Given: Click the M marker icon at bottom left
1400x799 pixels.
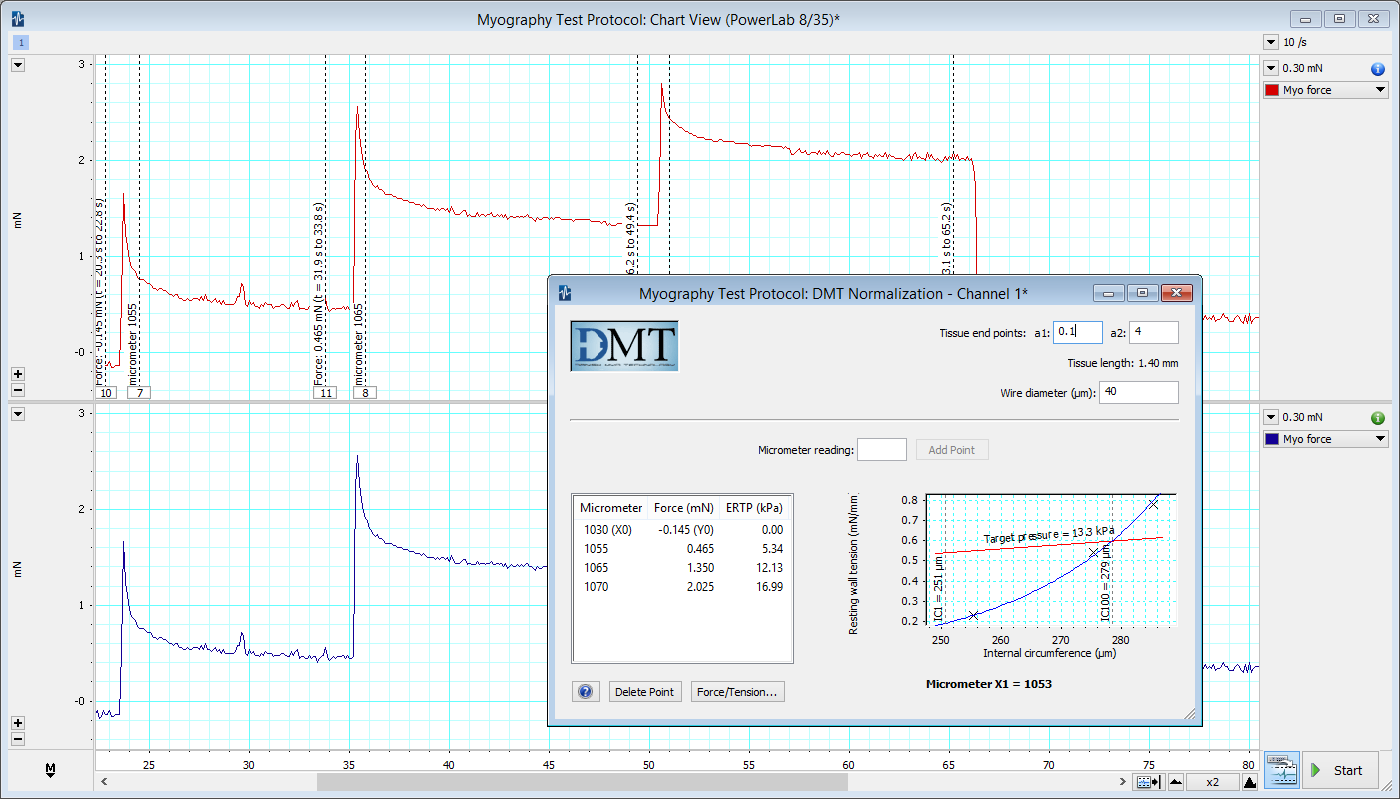Looking at the screenshot, I should (49, 771).
